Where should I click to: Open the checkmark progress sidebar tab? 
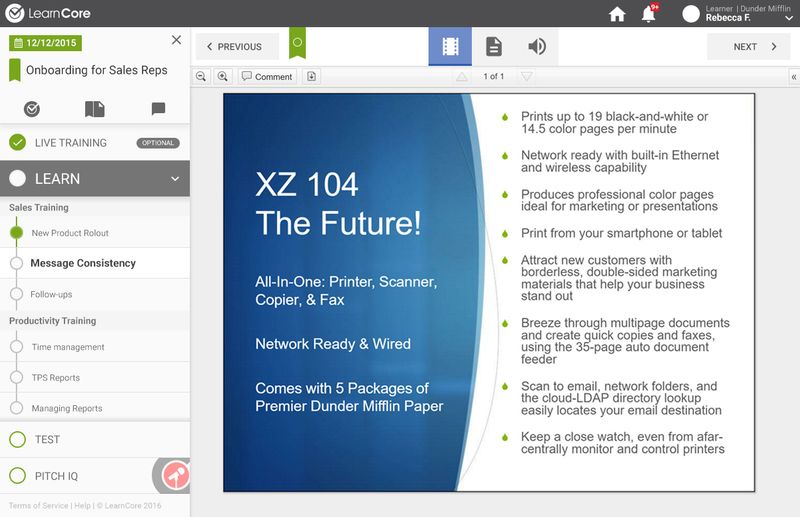click(x=32, y=109)
